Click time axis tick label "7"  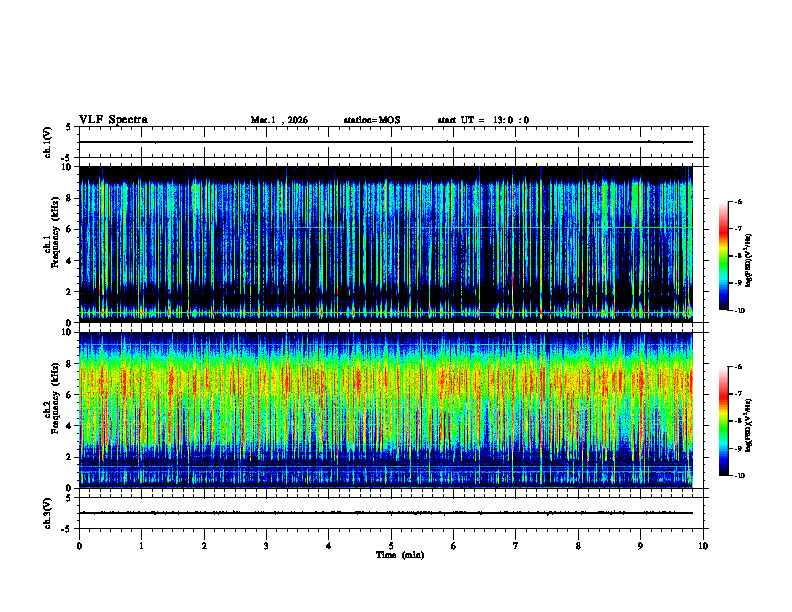516,546
